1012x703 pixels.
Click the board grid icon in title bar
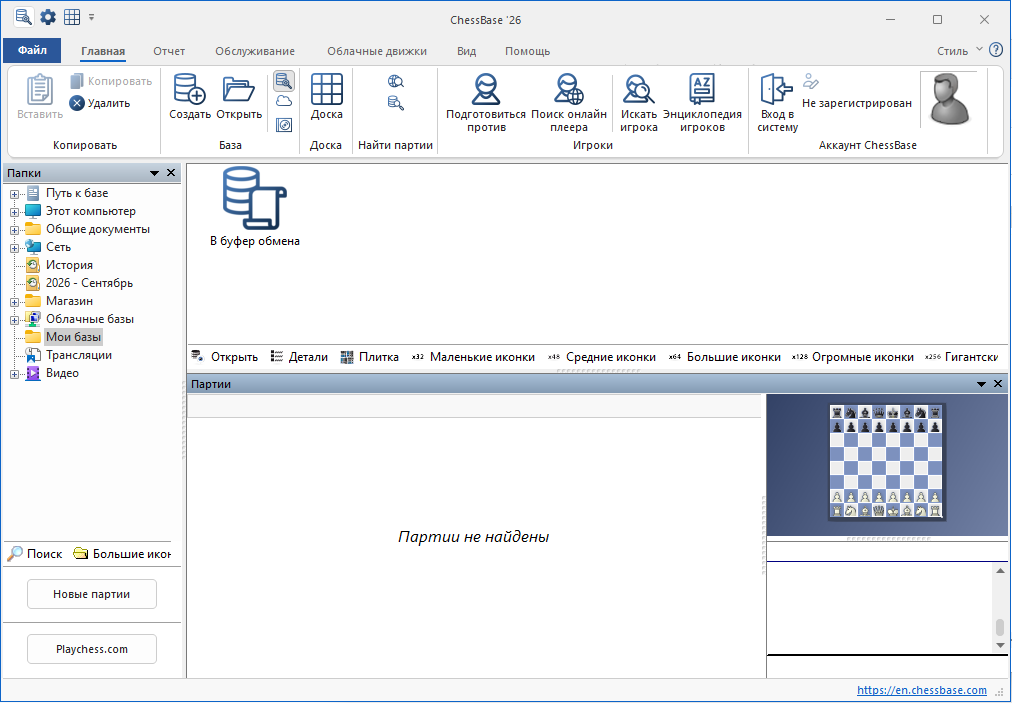click(x=72, y=17)
